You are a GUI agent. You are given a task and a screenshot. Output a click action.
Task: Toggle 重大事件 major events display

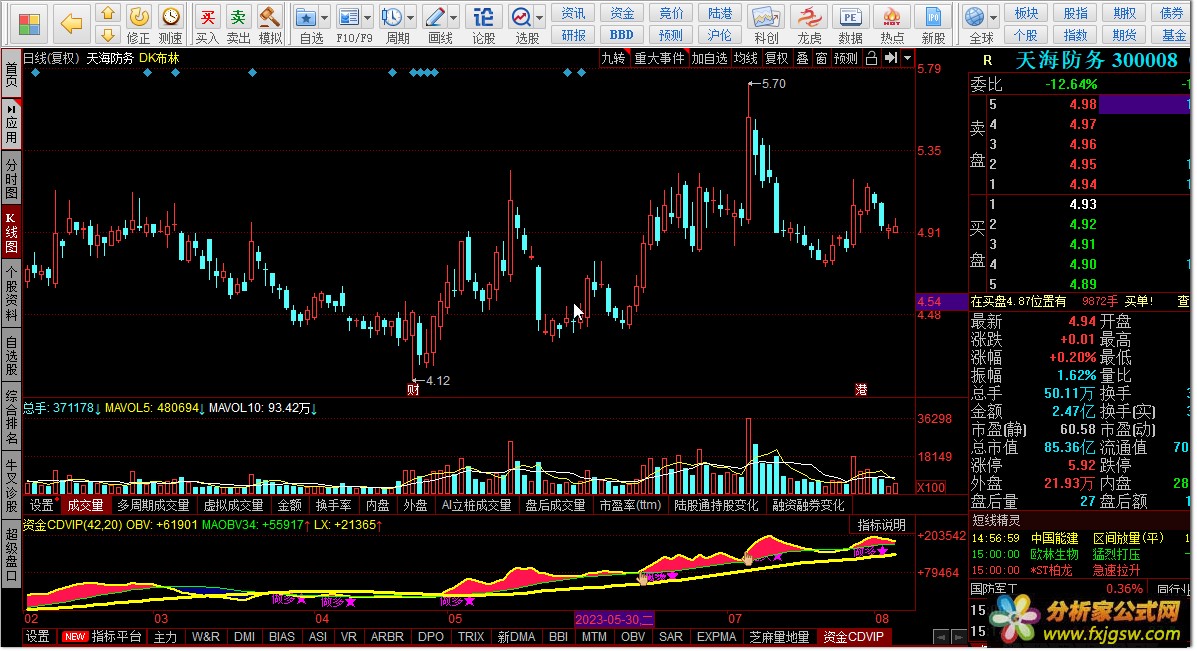(660, 58)
